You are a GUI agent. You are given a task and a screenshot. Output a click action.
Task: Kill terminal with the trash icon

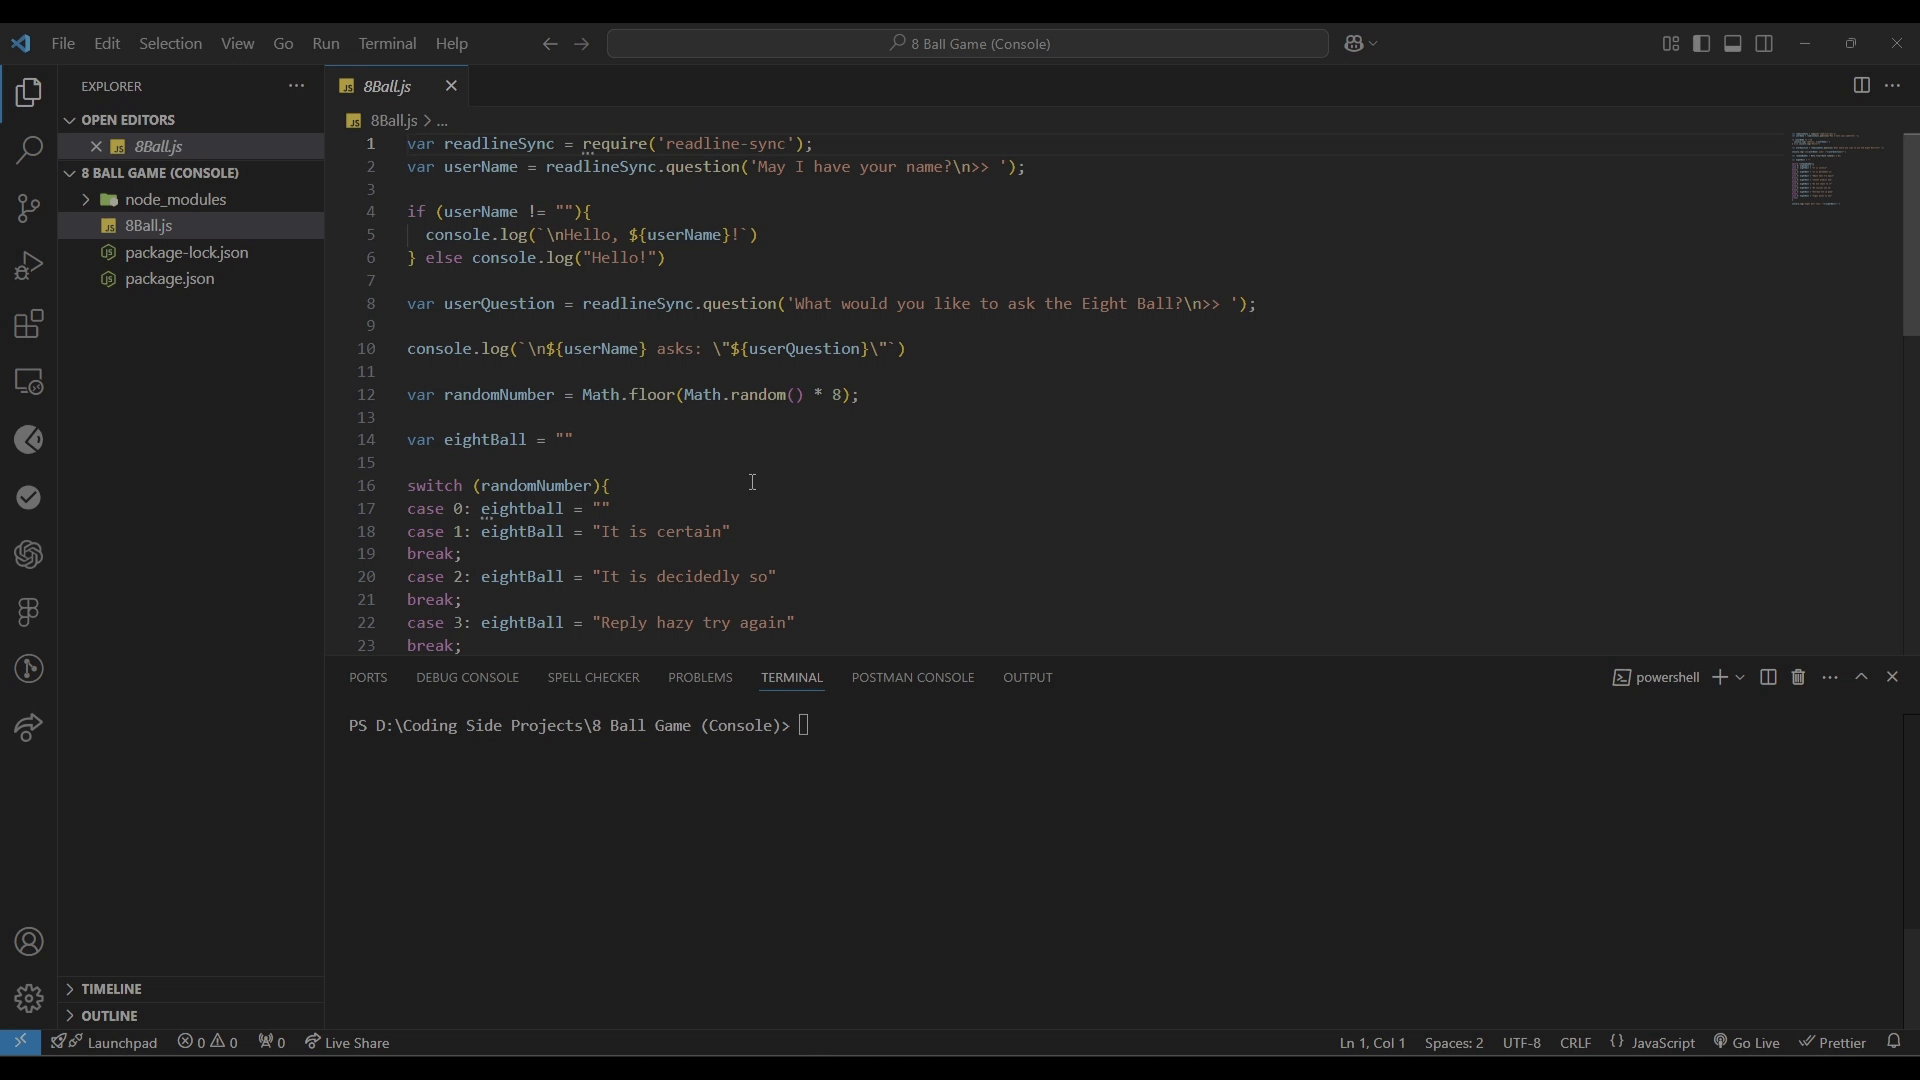tap(1798, 678)
